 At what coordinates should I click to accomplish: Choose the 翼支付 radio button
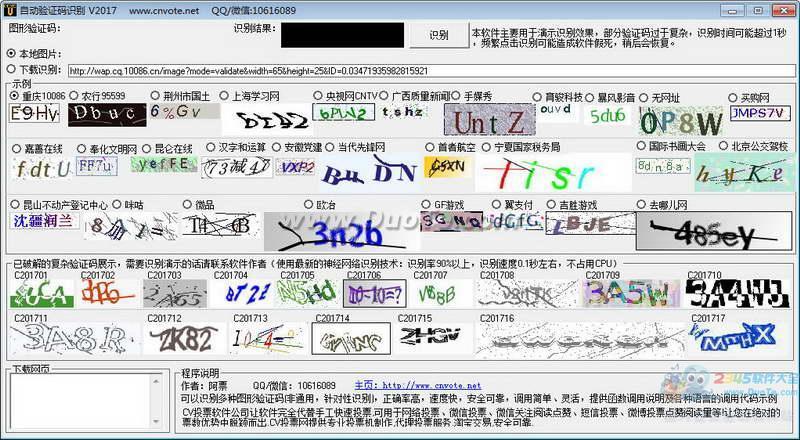[x=496, y=205]
